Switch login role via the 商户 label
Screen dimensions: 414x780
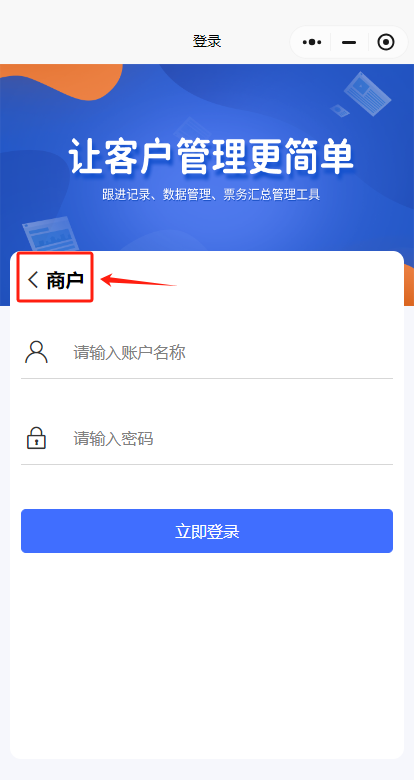click(x=65, y=280)
